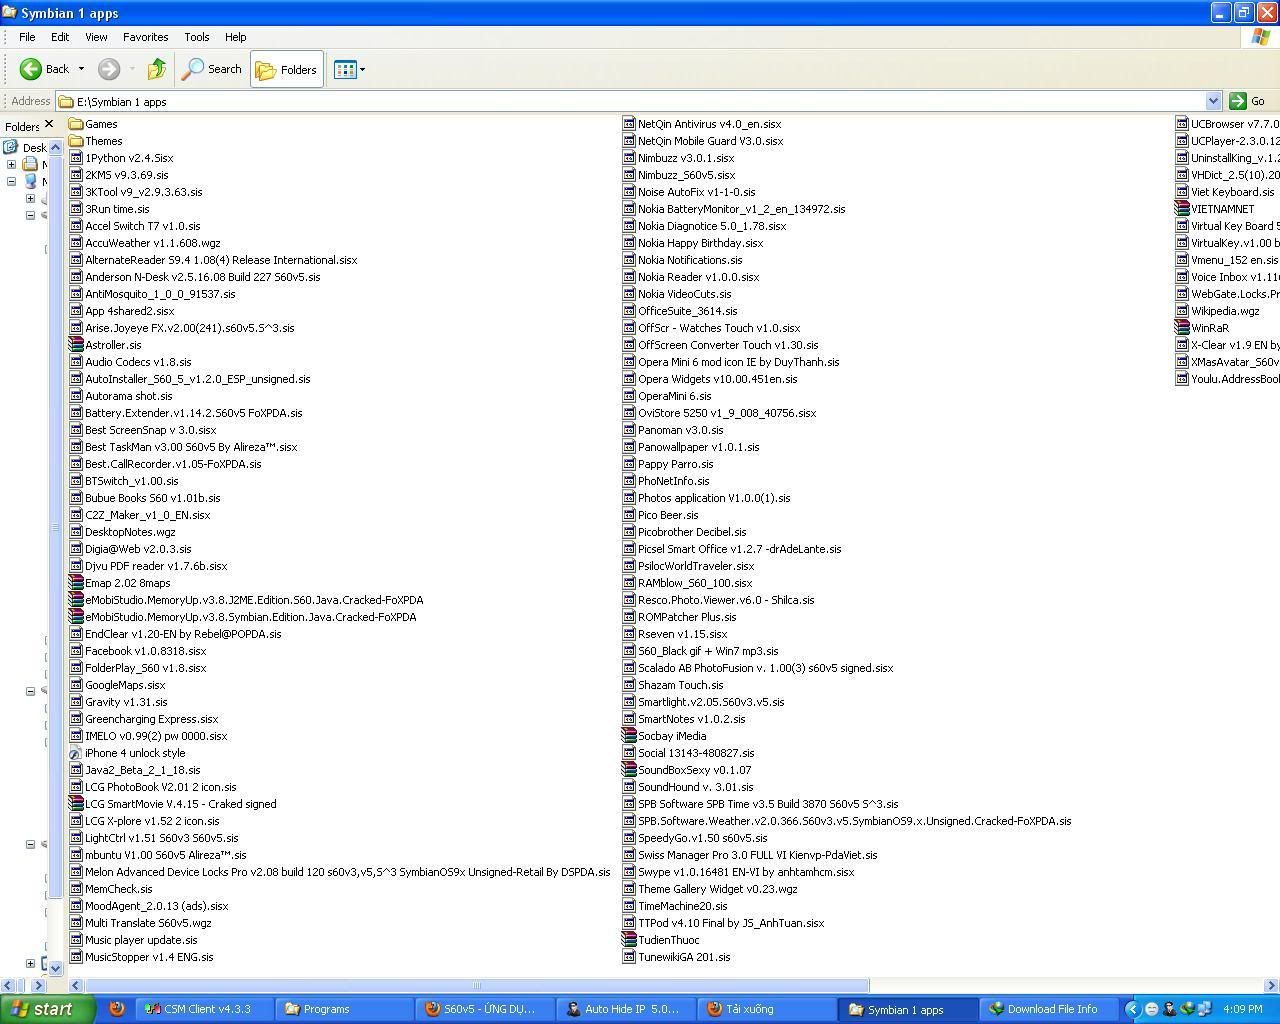Open the Help menu
The image size is (1280, 1024).
coord(235,37)
